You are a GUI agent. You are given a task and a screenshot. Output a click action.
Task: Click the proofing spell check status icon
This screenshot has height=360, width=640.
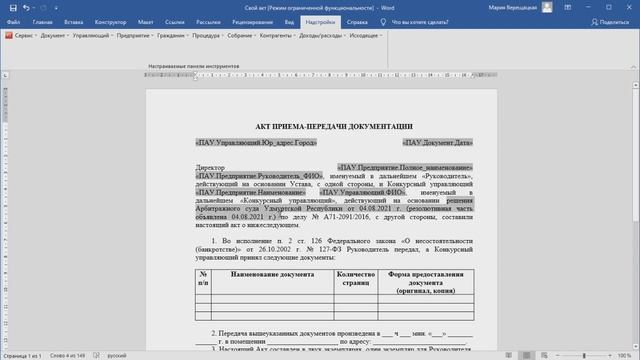[x=96, y=356]
